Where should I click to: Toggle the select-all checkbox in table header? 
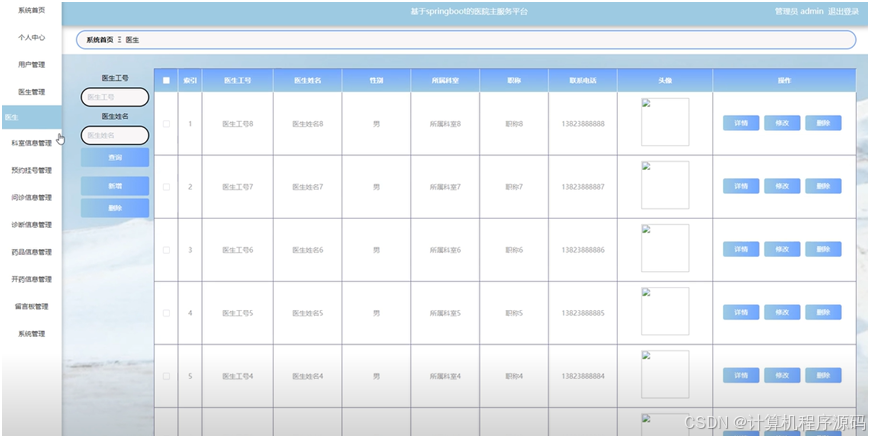166,80
